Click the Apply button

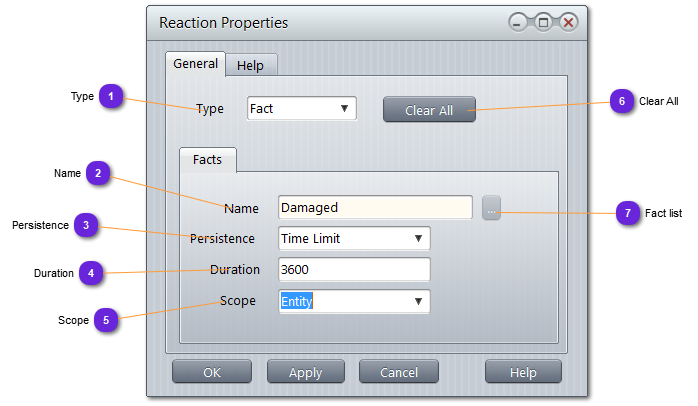coord(305,372)
